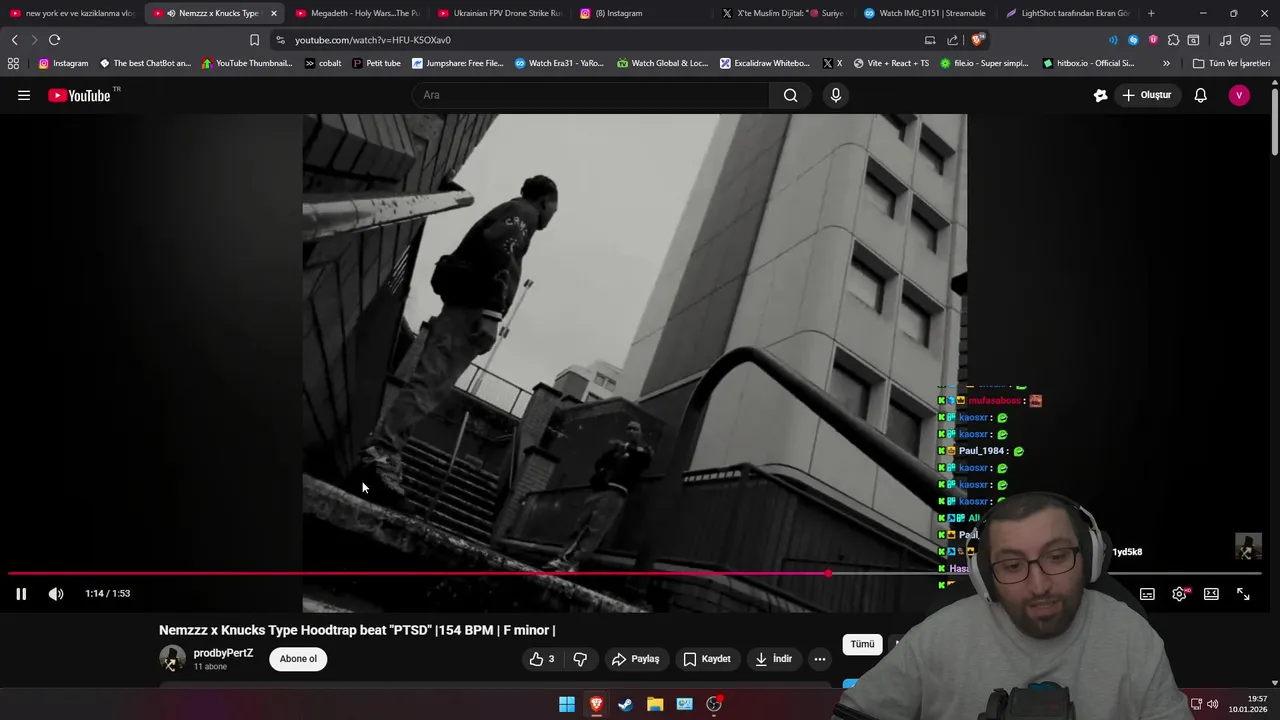Focus the YouTube Ara search field
Image resolution: width=1280 pixels, height=720 pixels.
(x=590, y=95)
